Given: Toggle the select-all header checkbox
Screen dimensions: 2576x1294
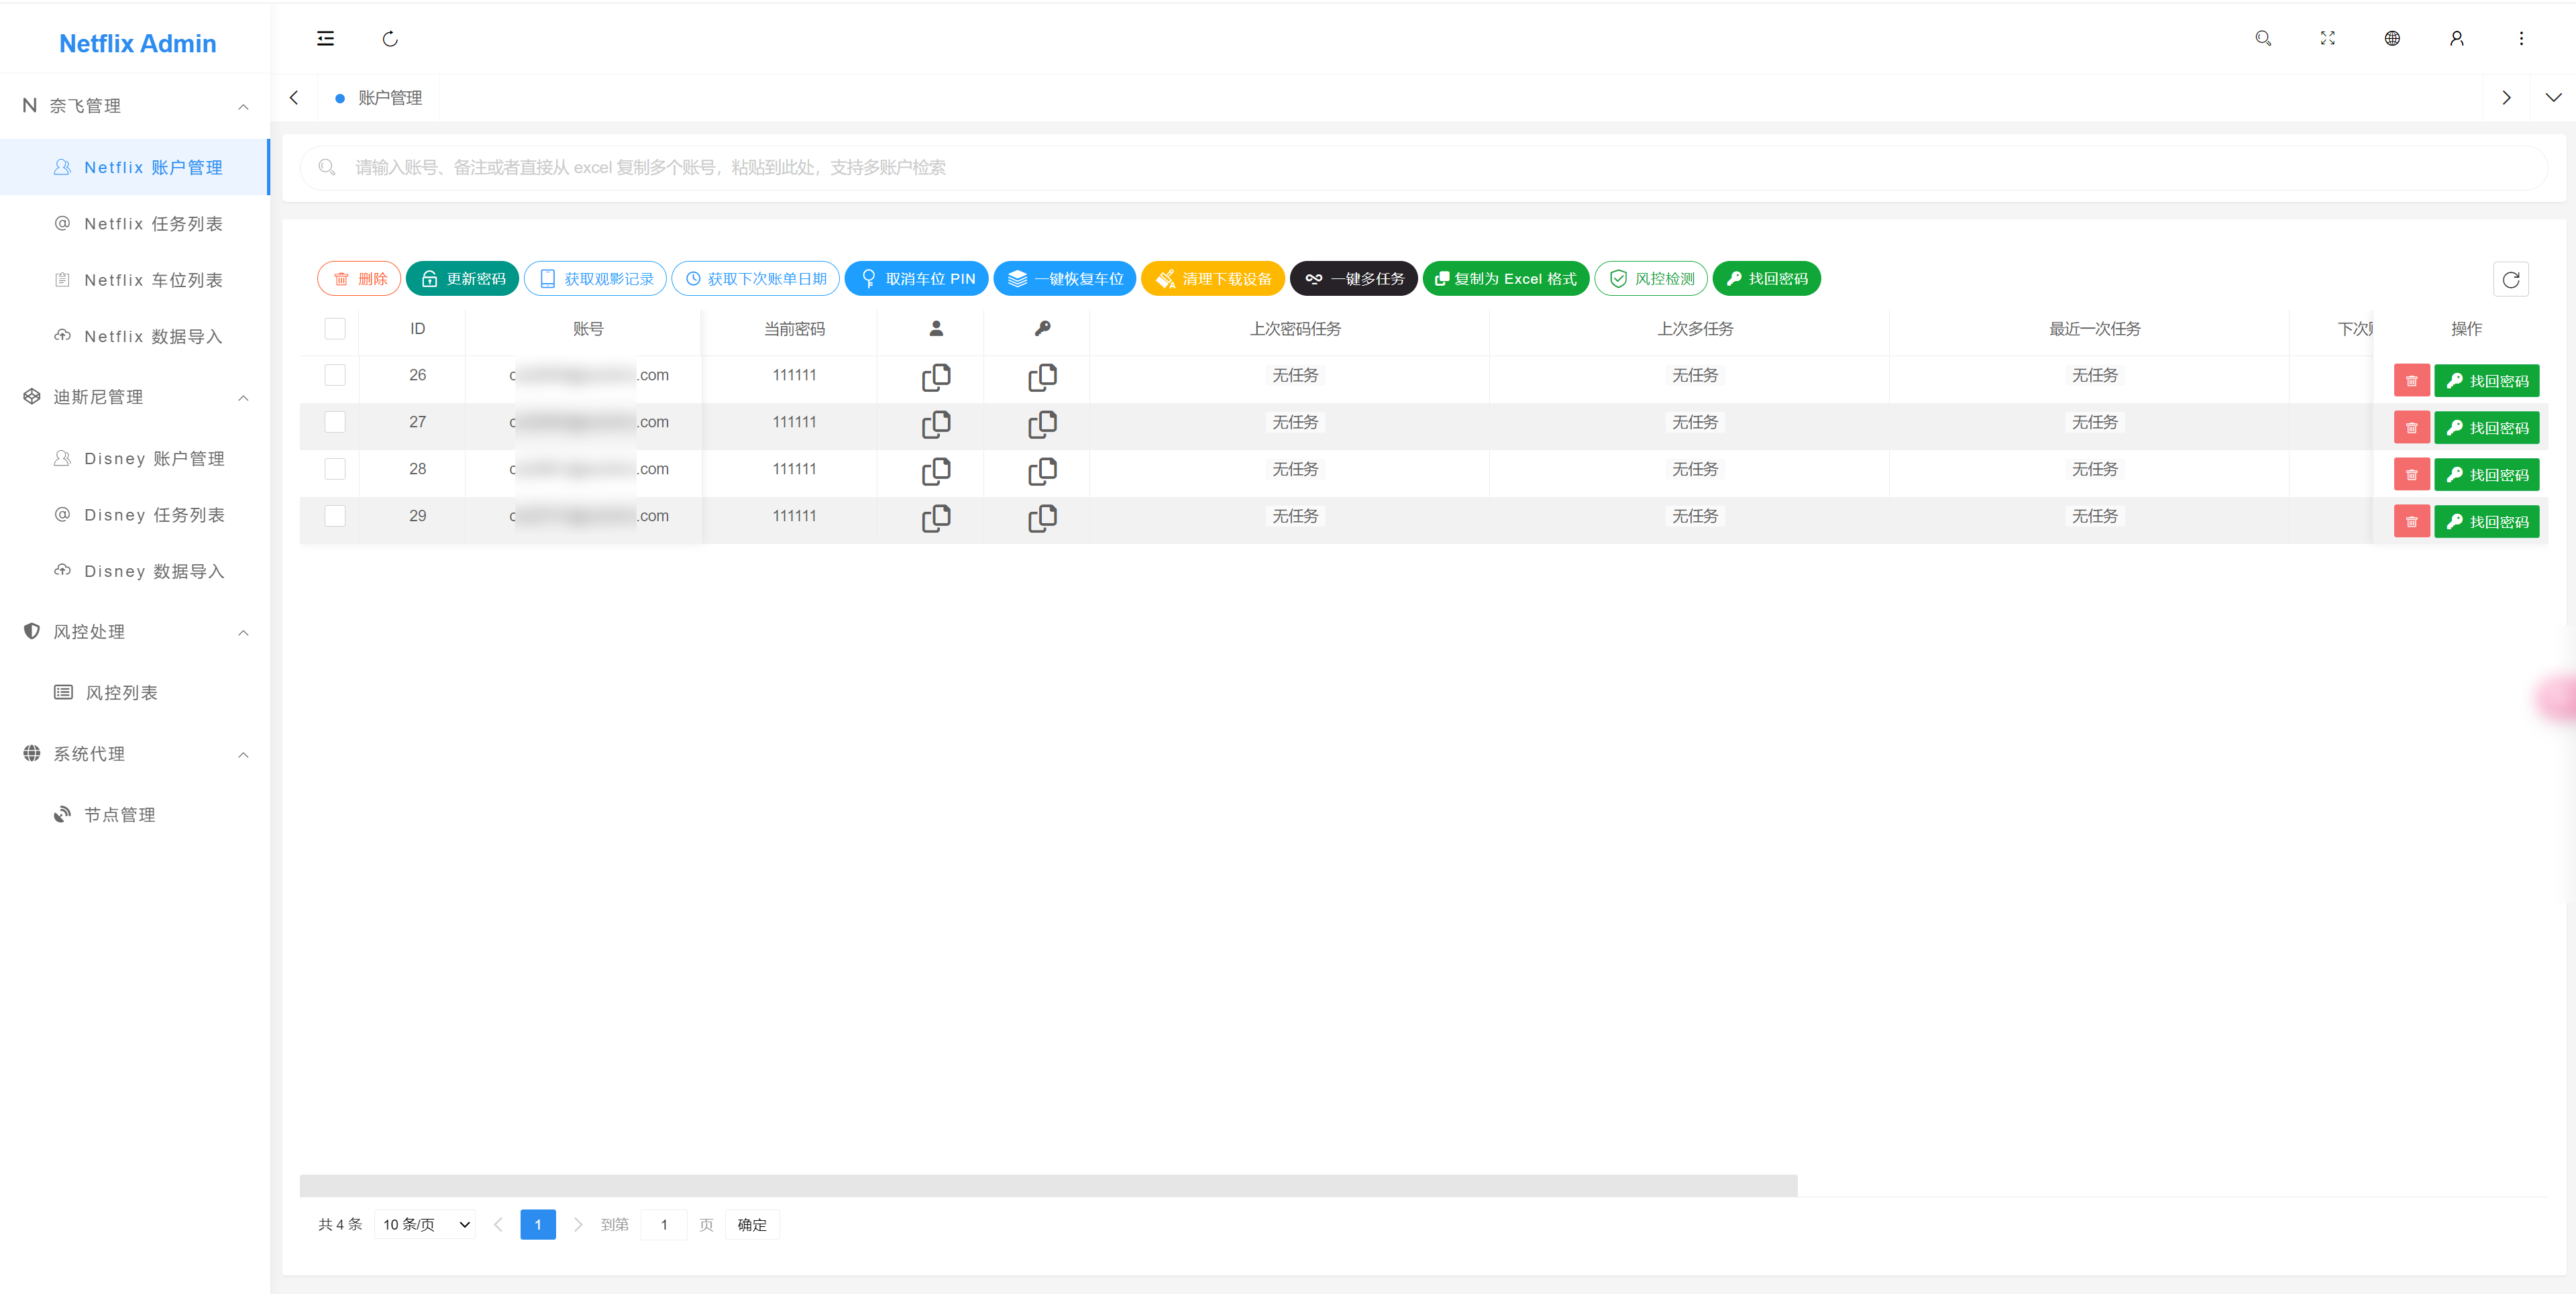Looking at the screenshot, I should click(x=335, y=328).
